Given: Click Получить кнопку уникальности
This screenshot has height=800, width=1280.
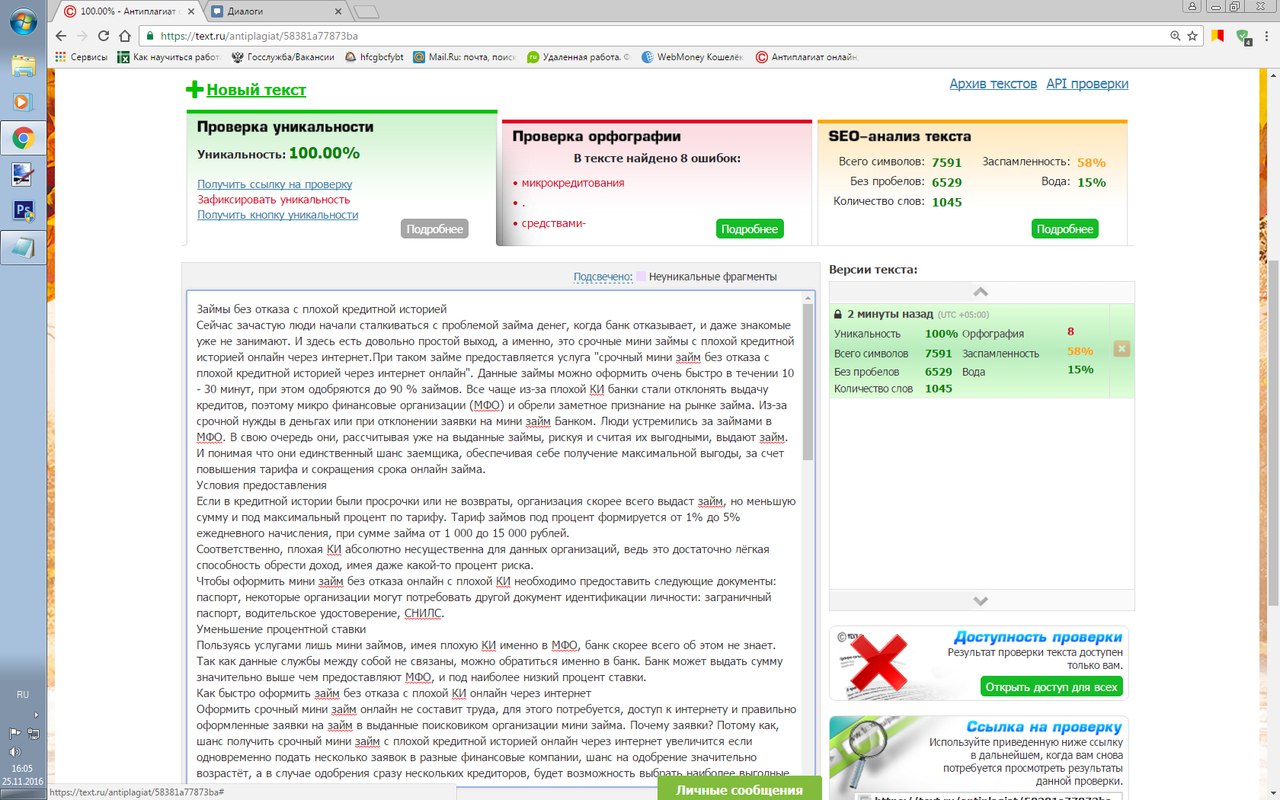Looking at the screenshot, I should 278,215.
